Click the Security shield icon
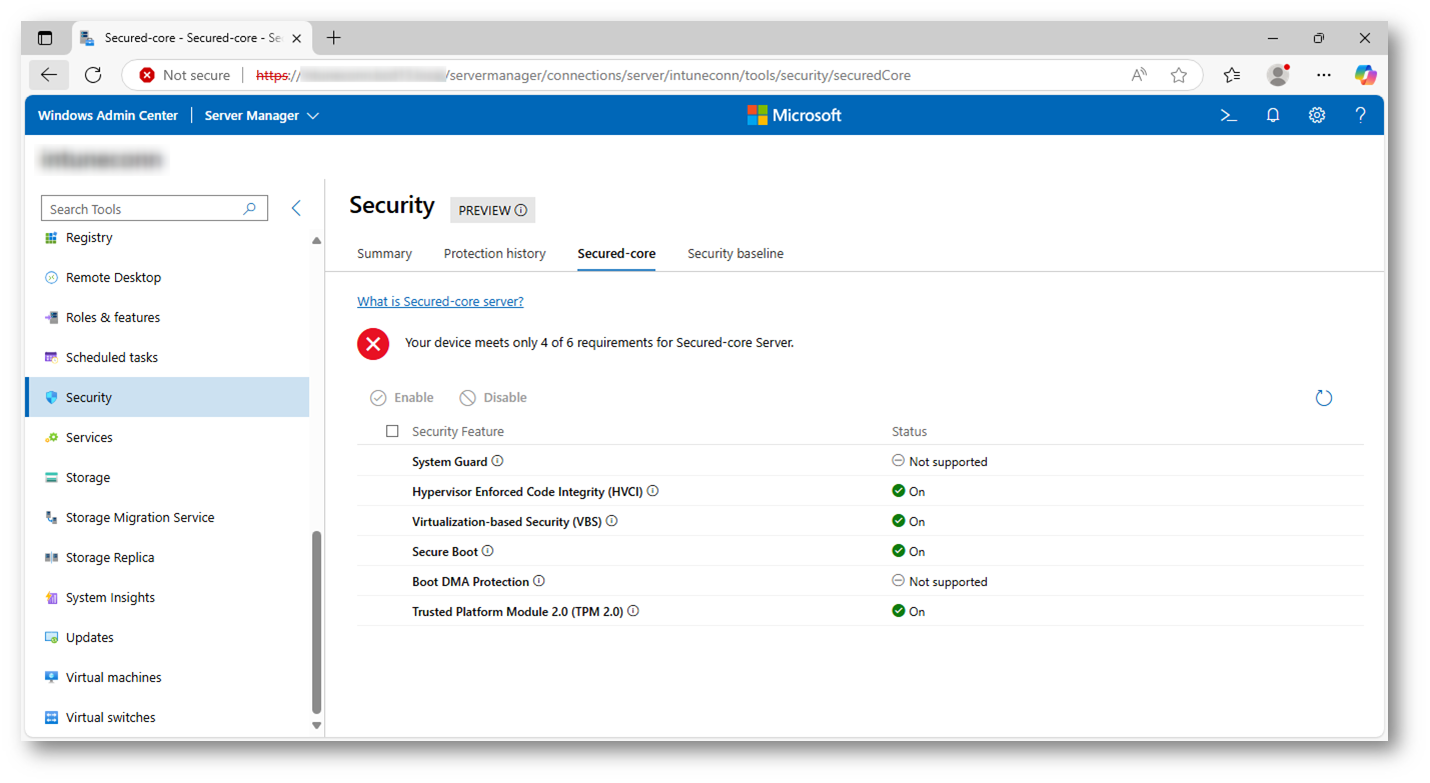The height and width of the screenshot is (783, 1430). tap(51, 398)
